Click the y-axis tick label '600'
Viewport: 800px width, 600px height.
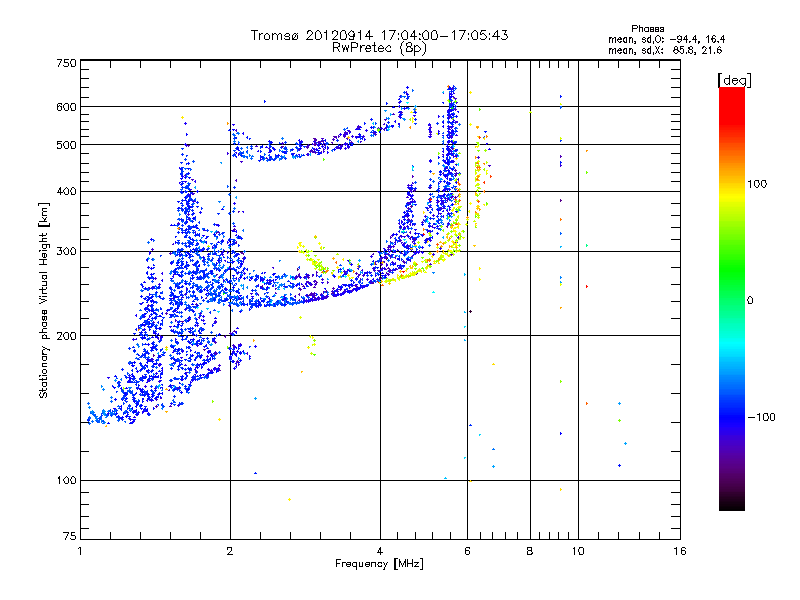tap(66, 107)
